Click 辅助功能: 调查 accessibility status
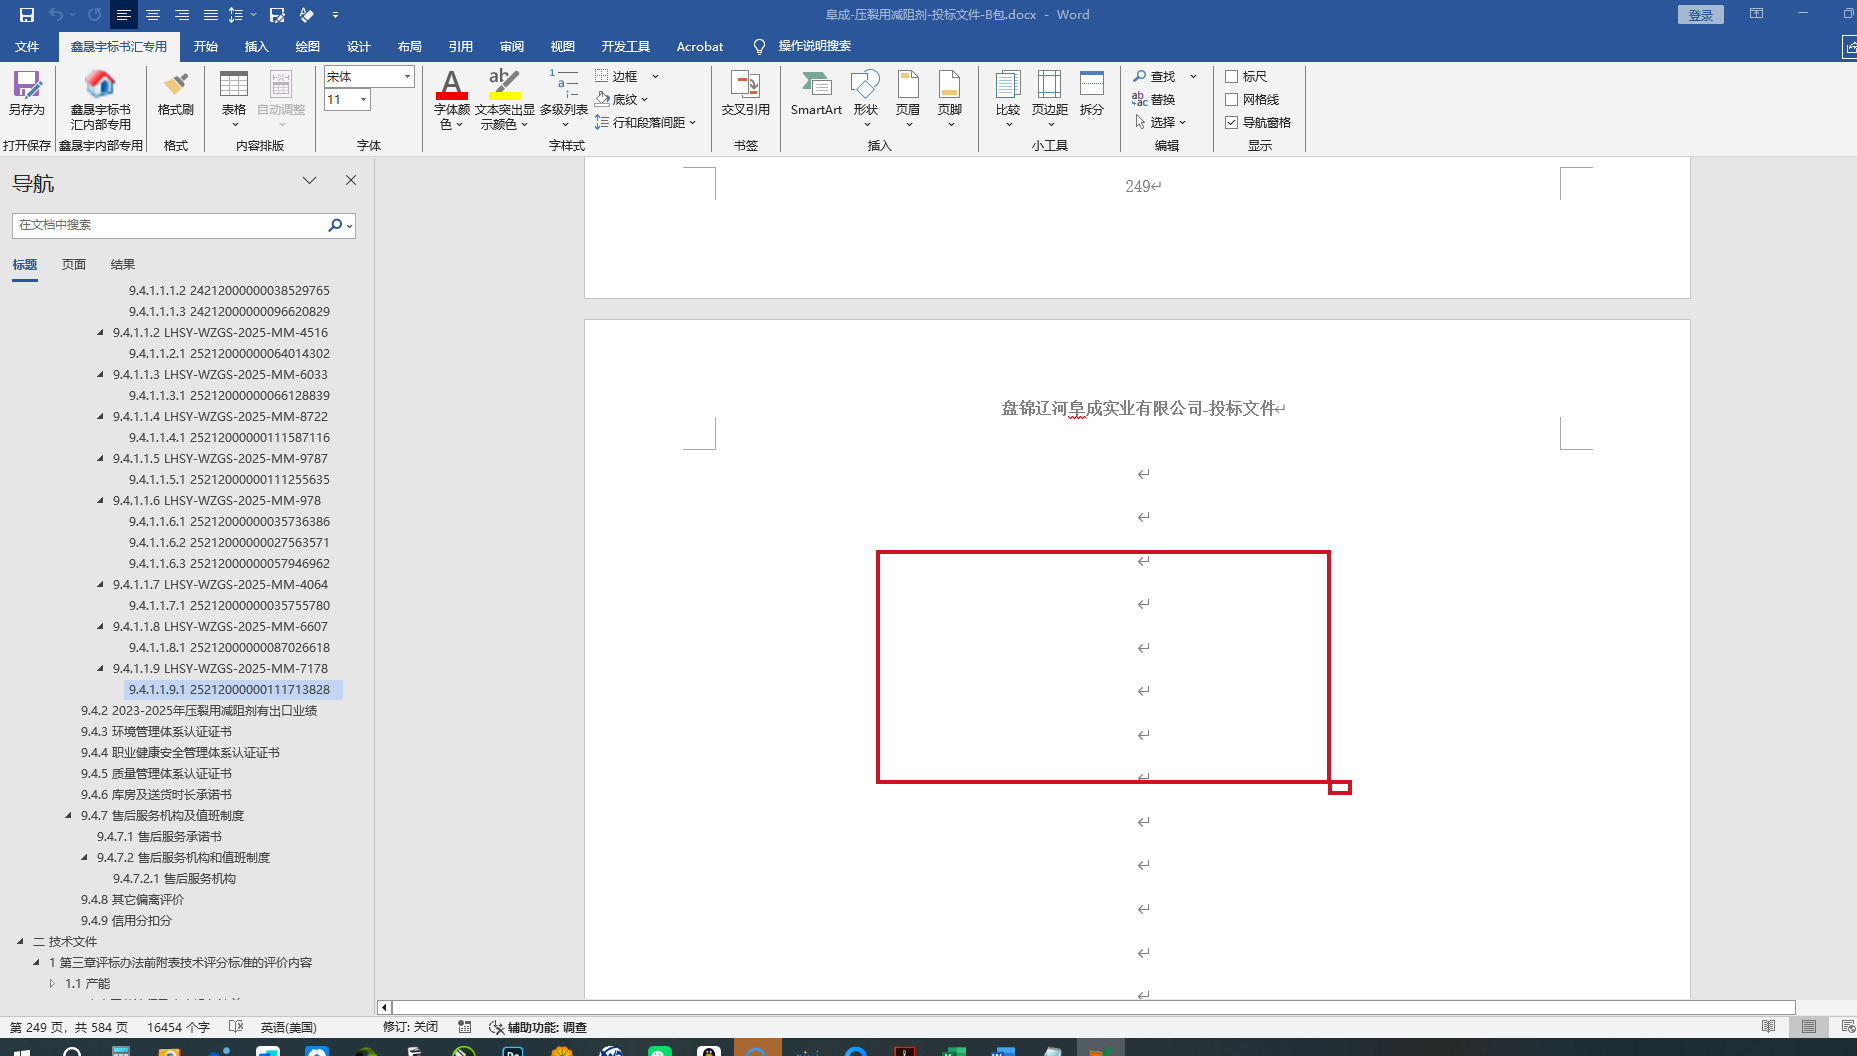This screenshot has width=1857, height=1056. point(538,1027)
